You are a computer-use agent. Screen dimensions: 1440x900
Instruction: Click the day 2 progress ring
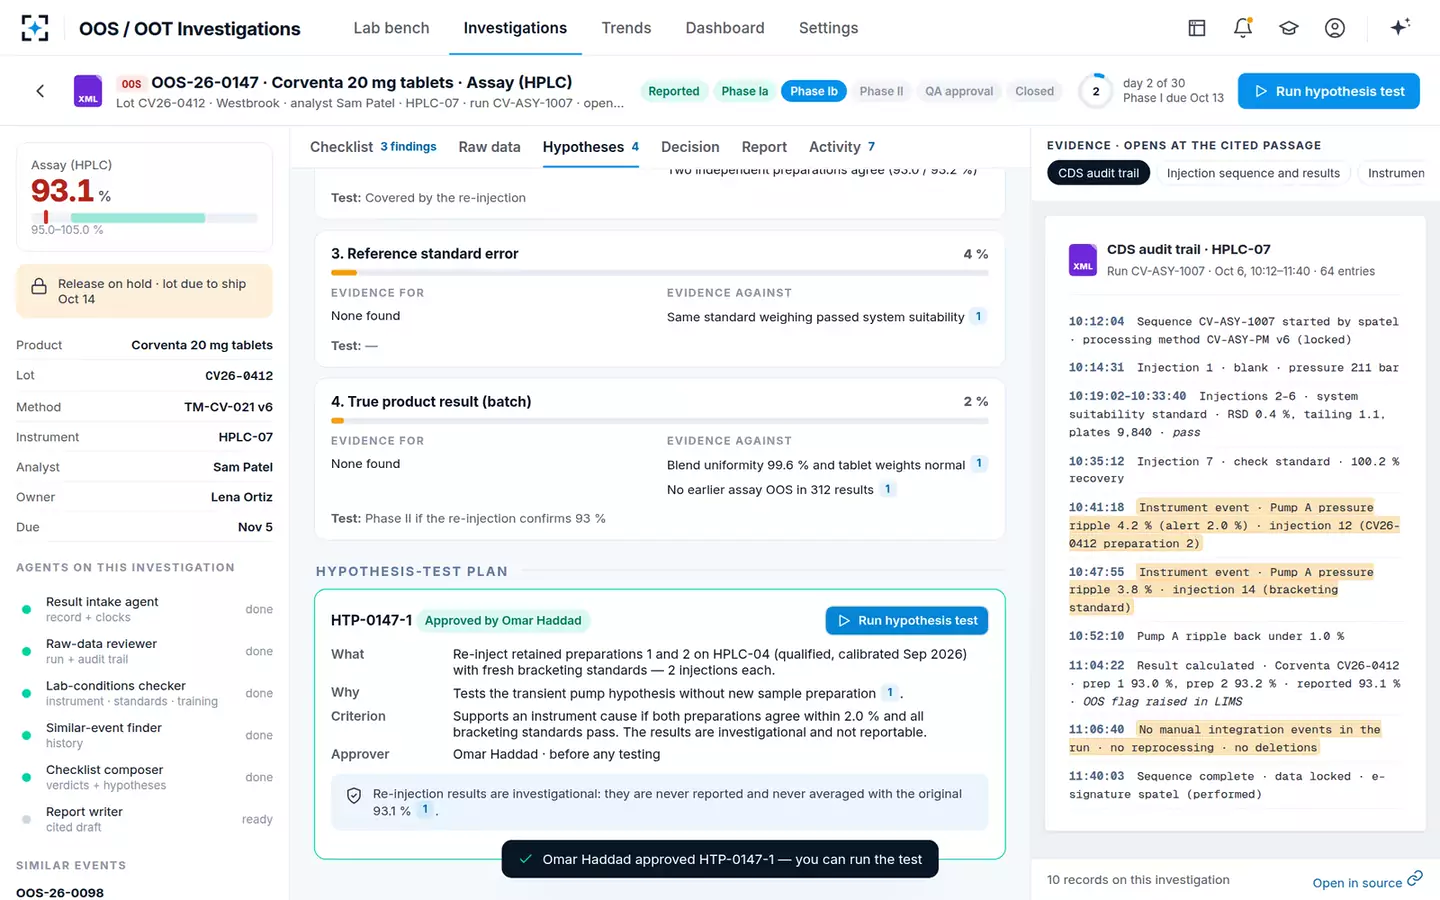pyautogui.click(x=1096, y=91)
